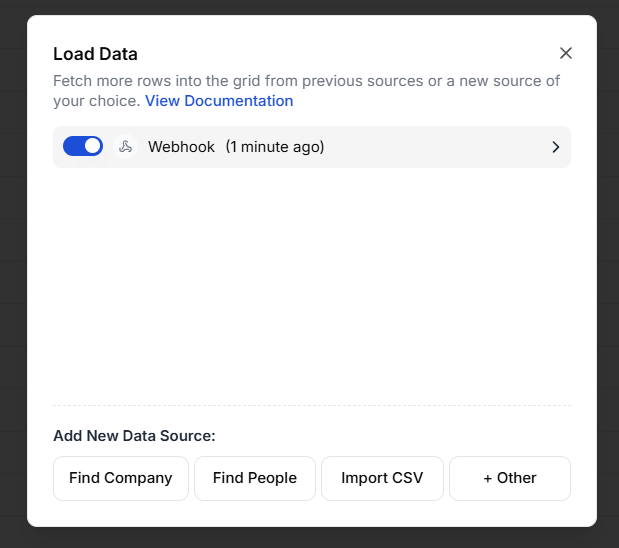
Task: Click the dashed divider line
Action: [312, 405]
